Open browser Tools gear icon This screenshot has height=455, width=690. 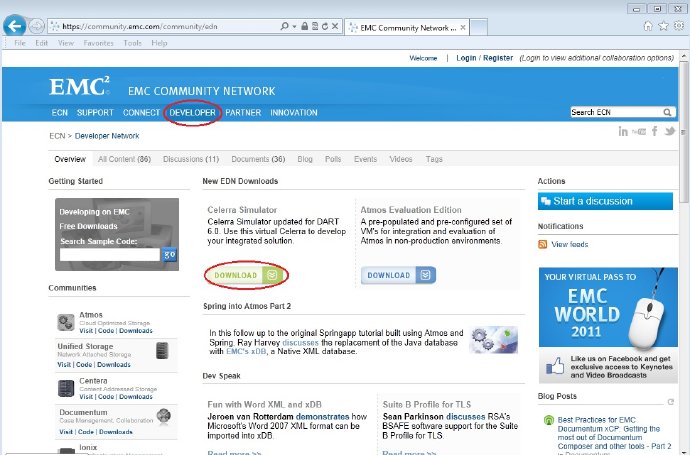(x=679, y=26)
